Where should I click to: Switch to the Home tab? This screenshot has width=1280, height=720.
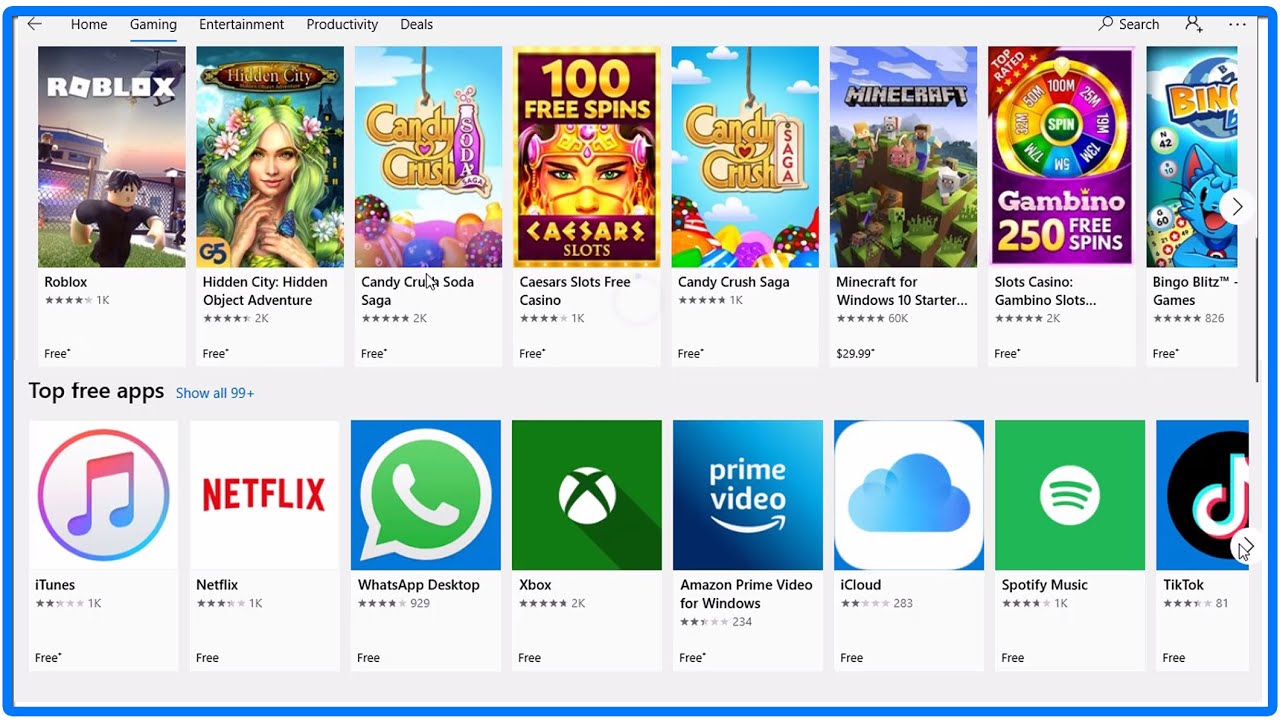(x=89, y=24)
